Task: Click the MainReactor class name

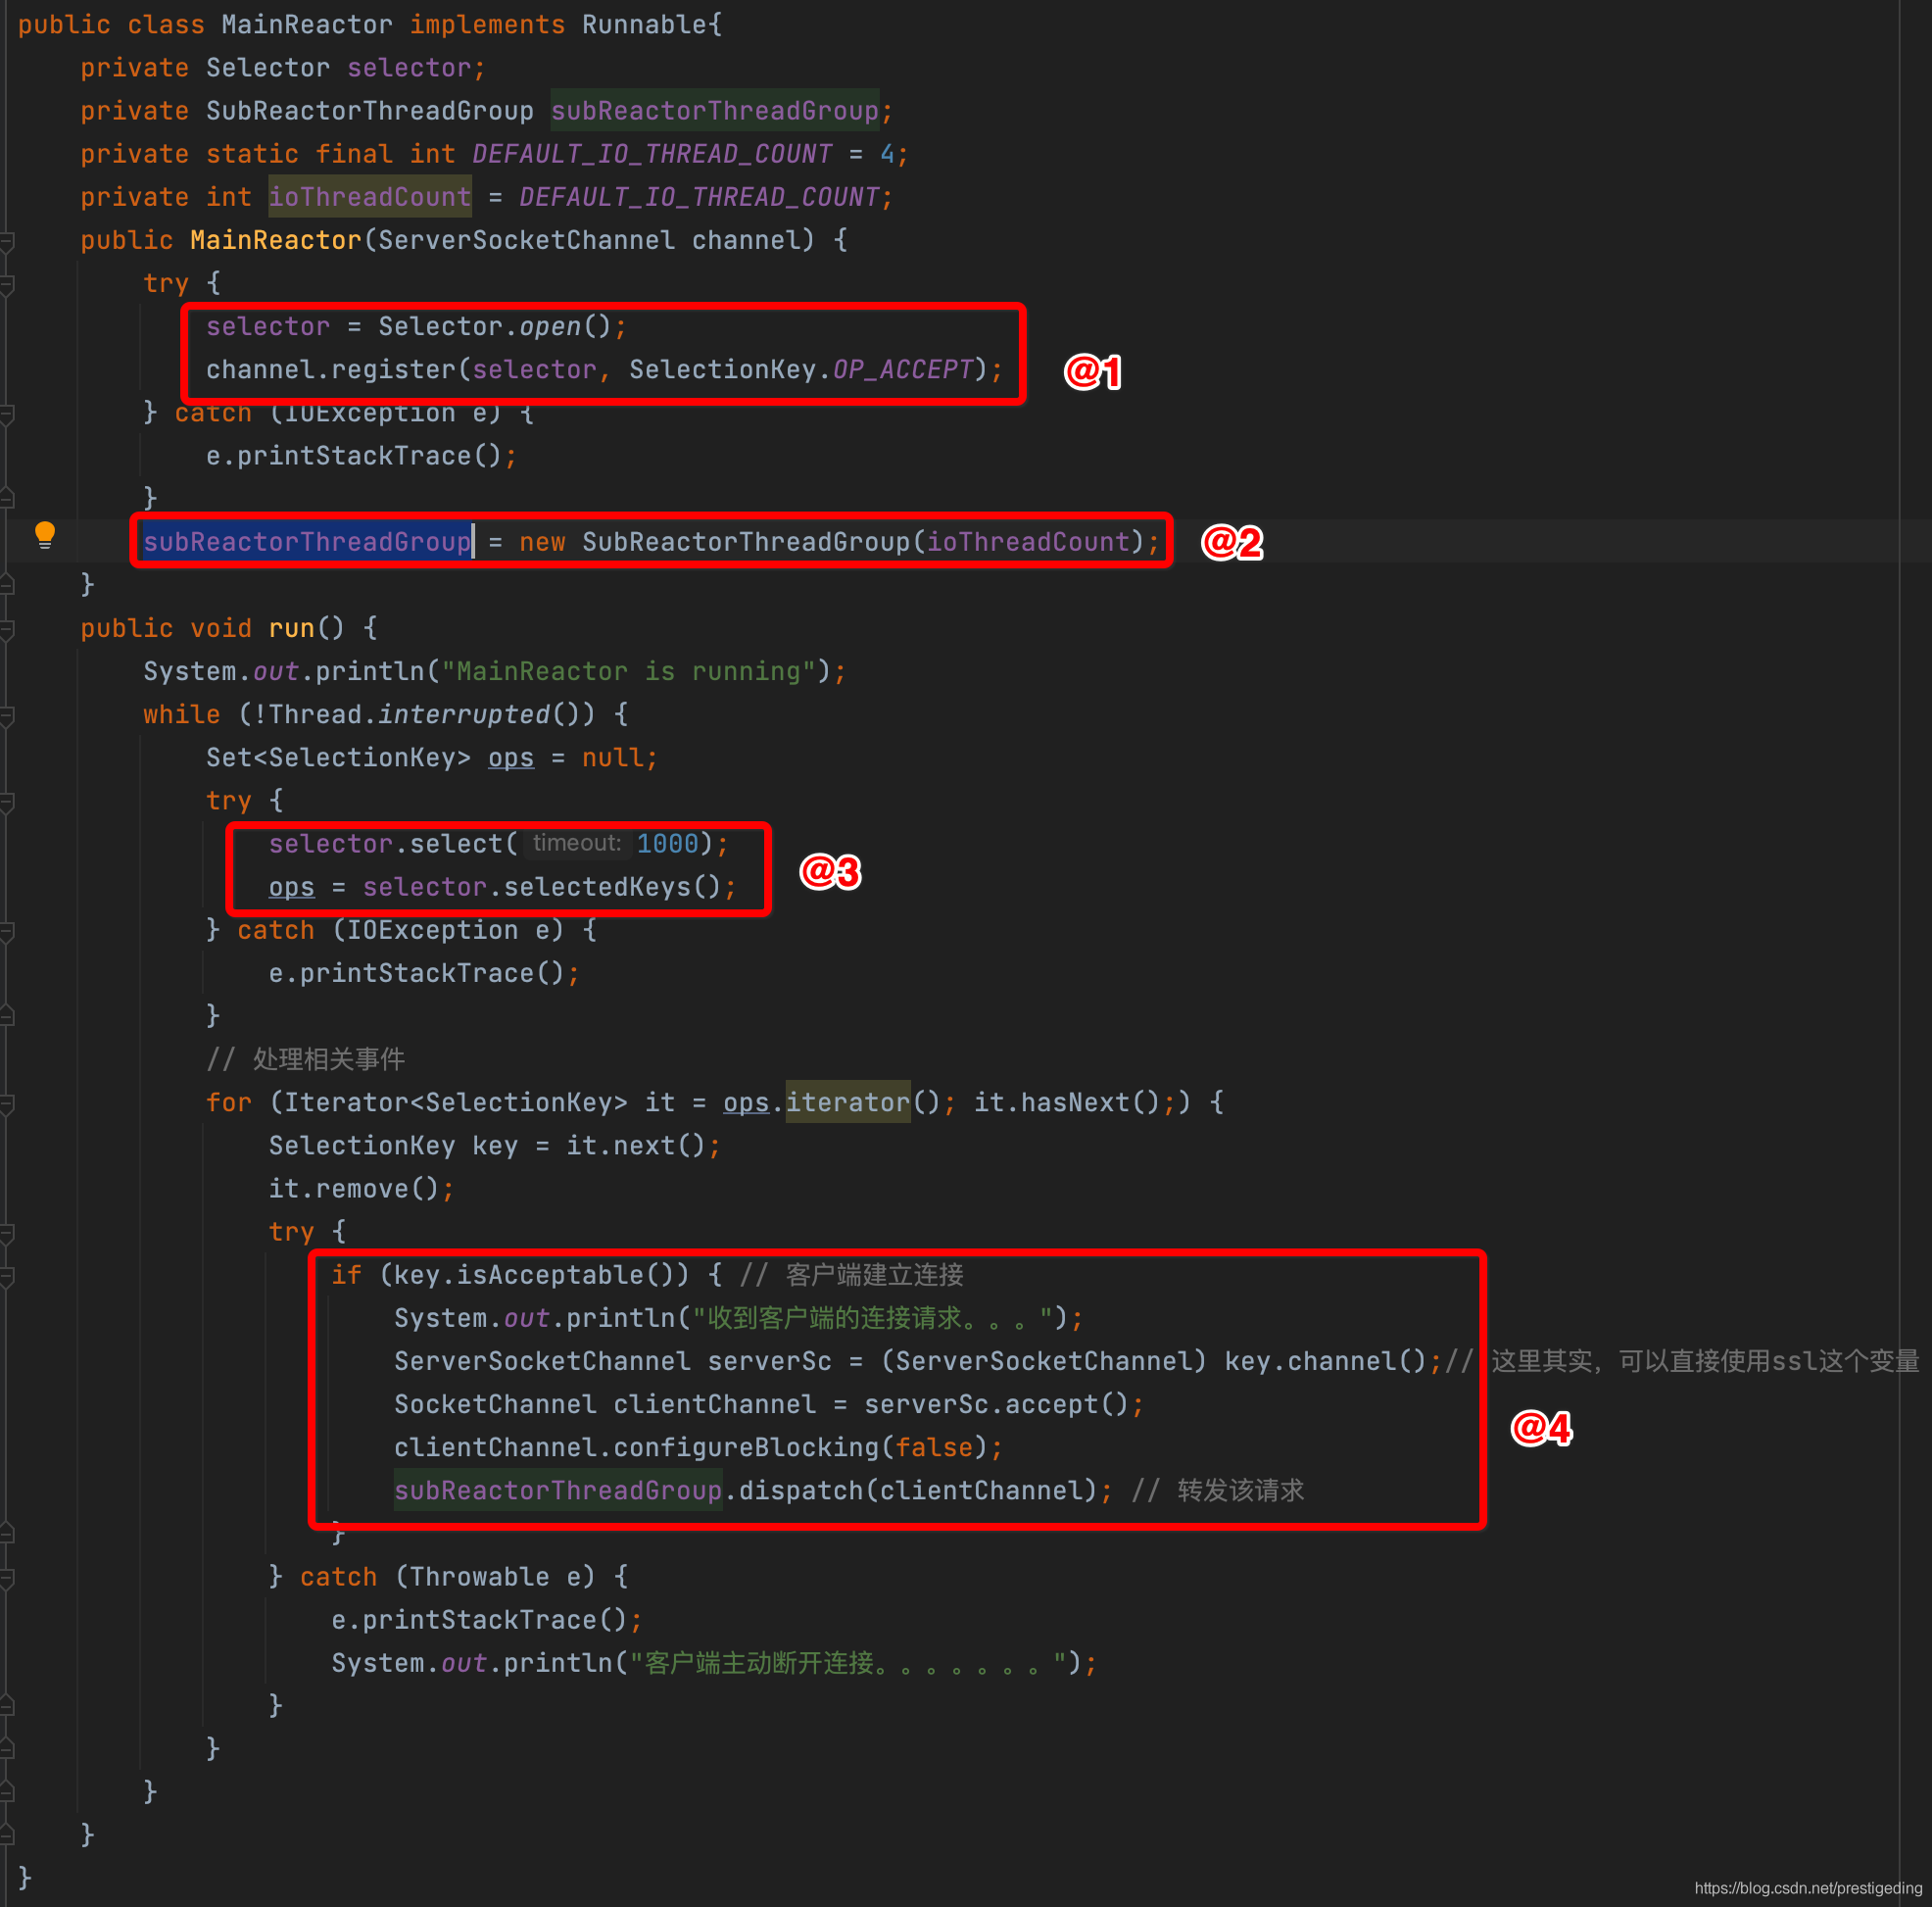Action: [307, 25]
